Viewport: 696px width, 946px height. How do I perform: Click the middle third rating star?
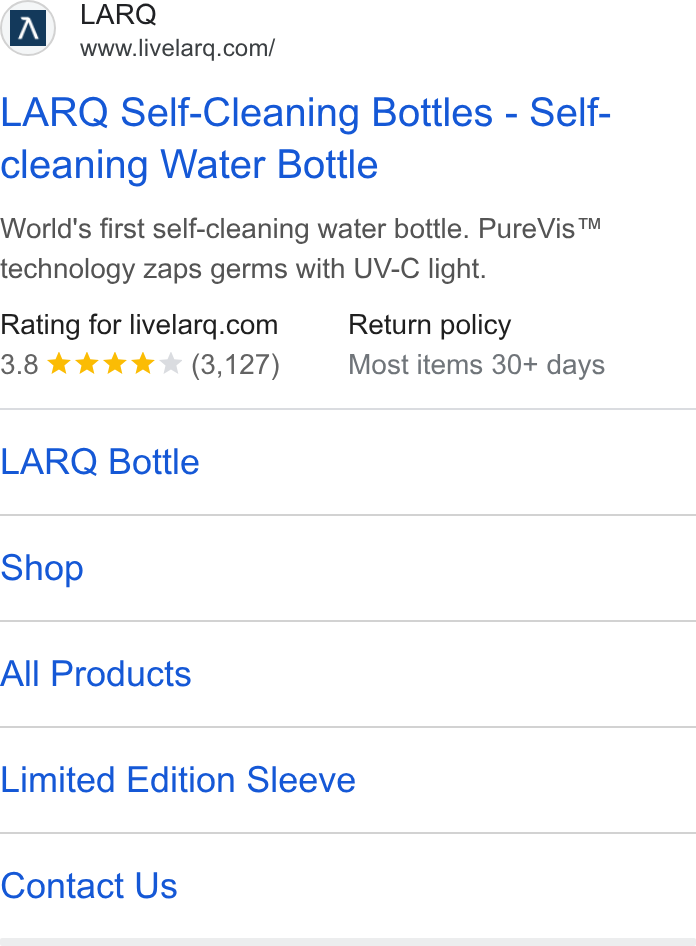coord(115,364)
